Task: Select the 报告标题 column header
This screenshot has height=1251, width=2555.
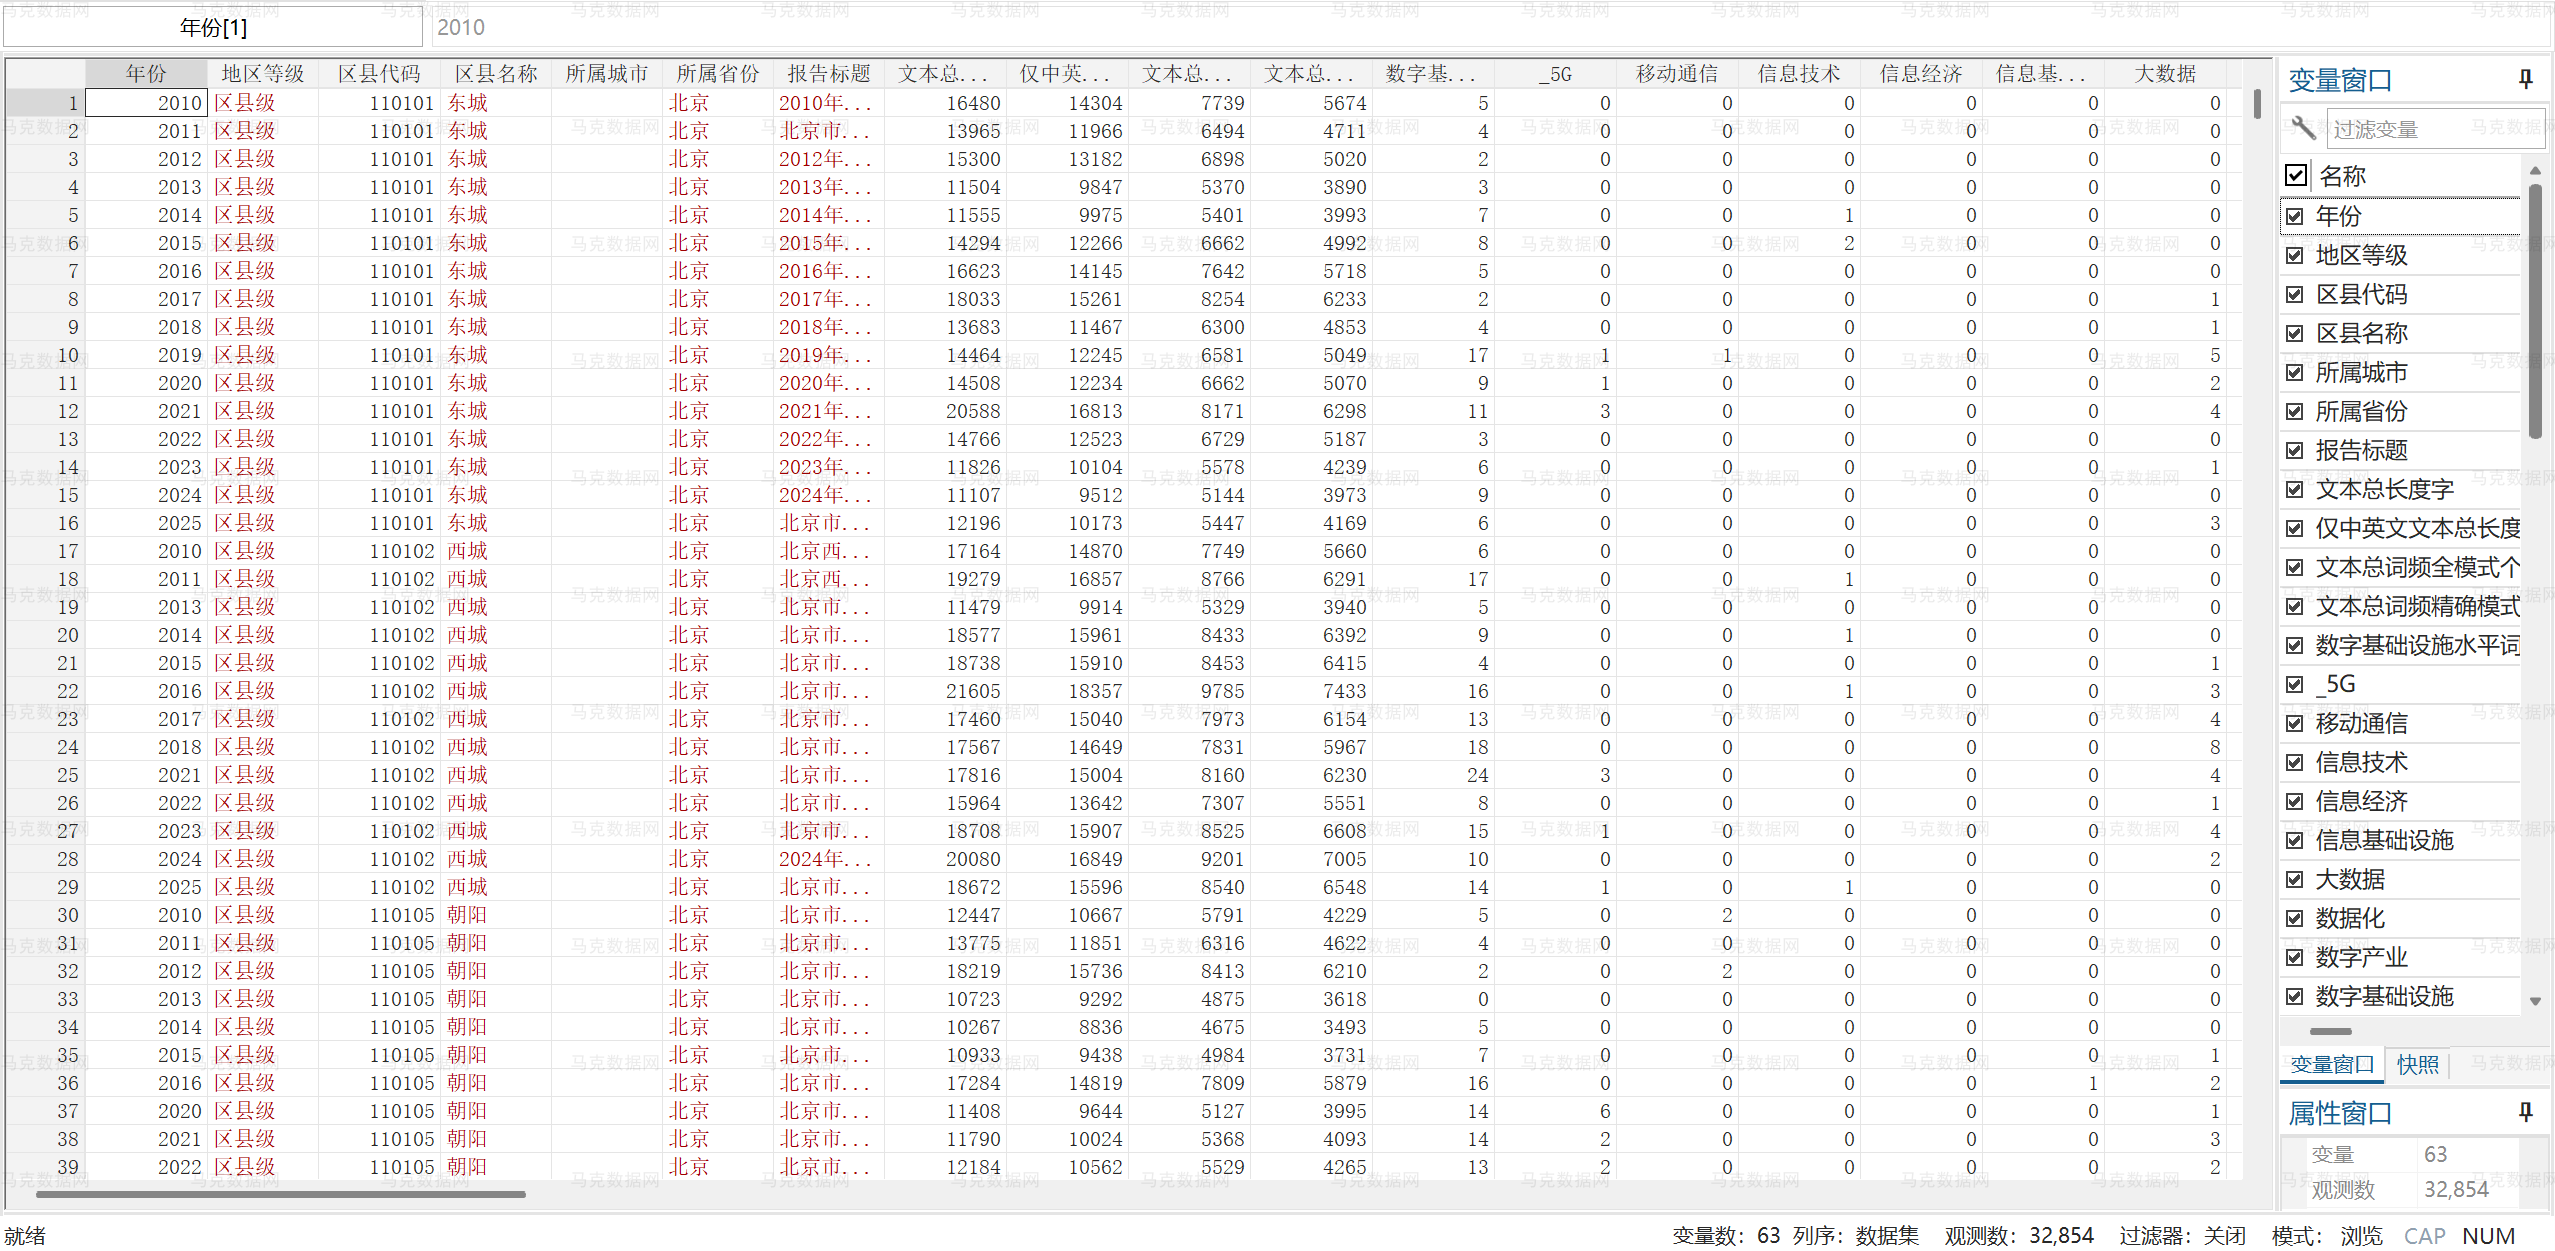Action: [x=828, y=74]
